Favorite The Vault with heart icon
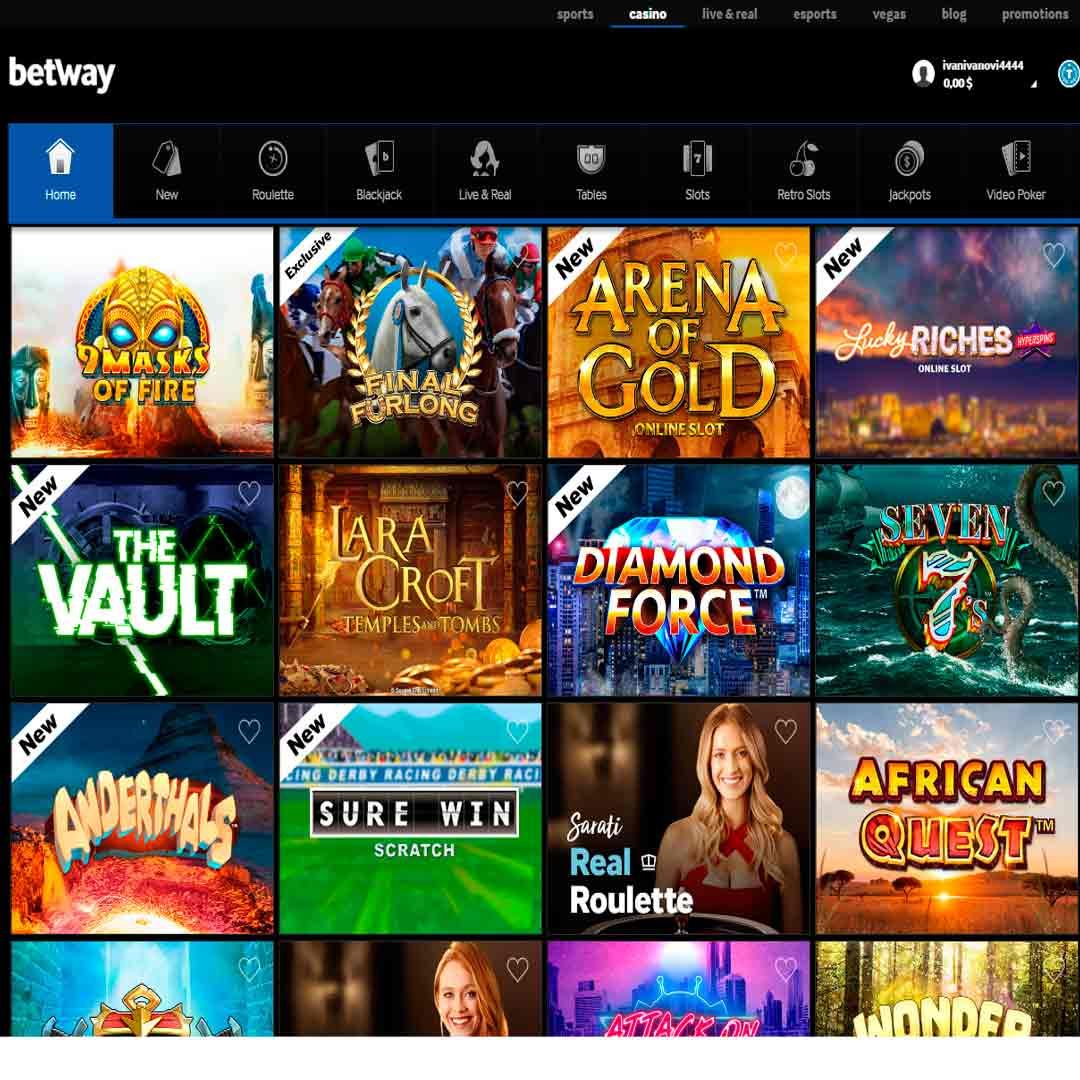The width and height of the screenshot is (1080, 1080). click(x=249, y=493)
